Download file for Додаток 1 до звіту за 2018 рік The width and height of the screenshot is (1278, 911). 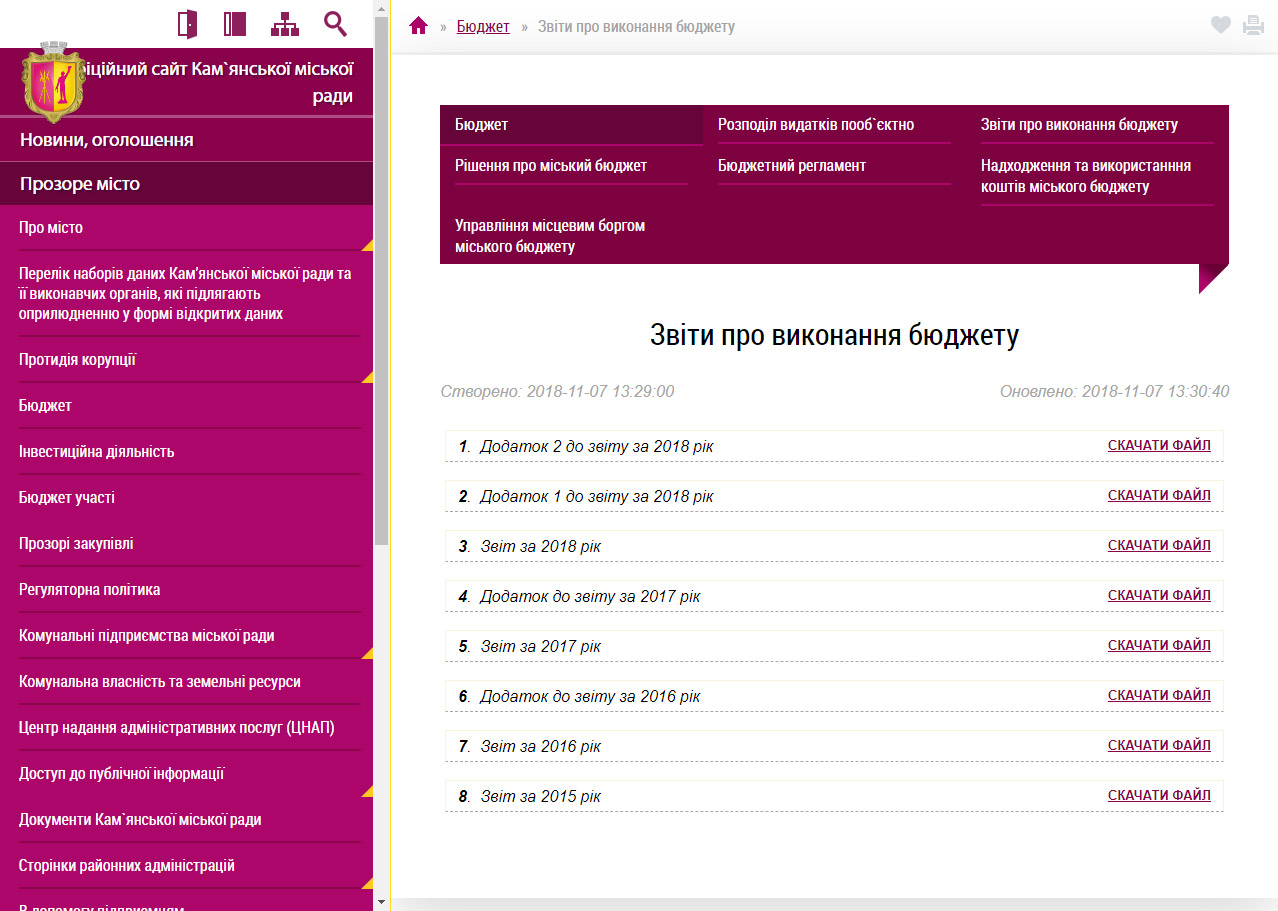tap(1159, 496)
